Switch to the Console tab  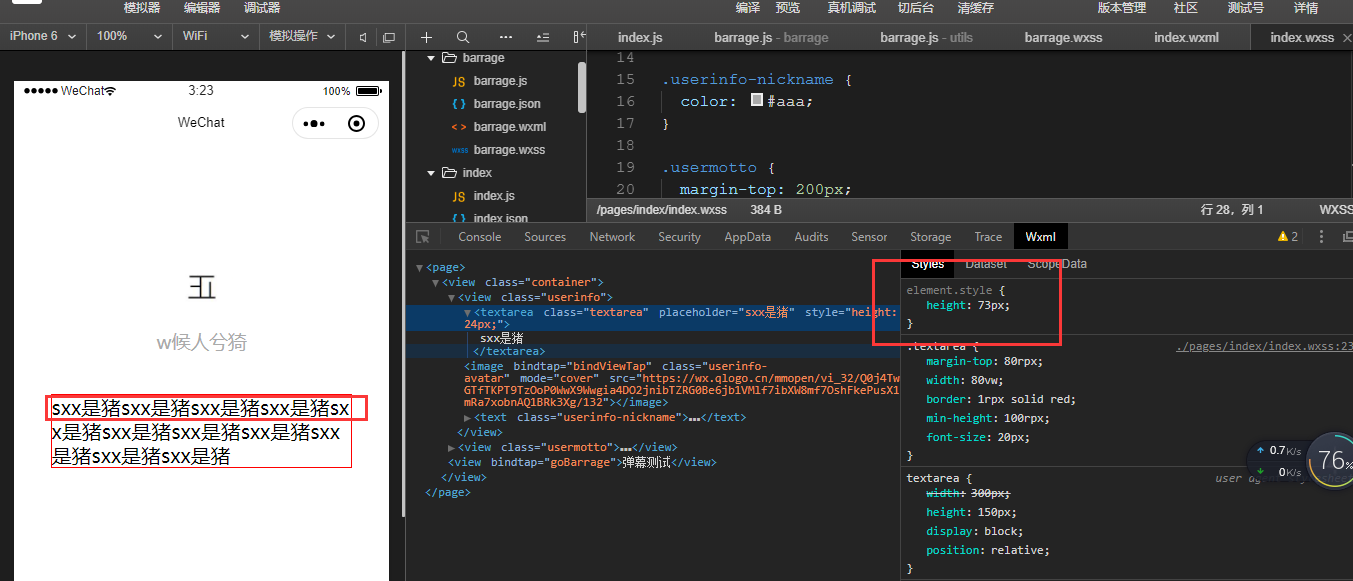[479, 236]
